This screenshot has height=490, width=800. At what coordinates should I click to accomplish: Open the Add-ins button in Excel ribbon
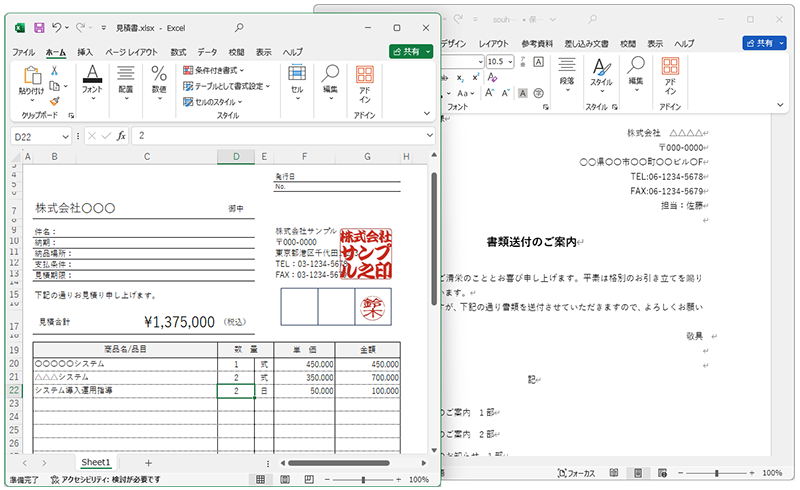point(365,82)
